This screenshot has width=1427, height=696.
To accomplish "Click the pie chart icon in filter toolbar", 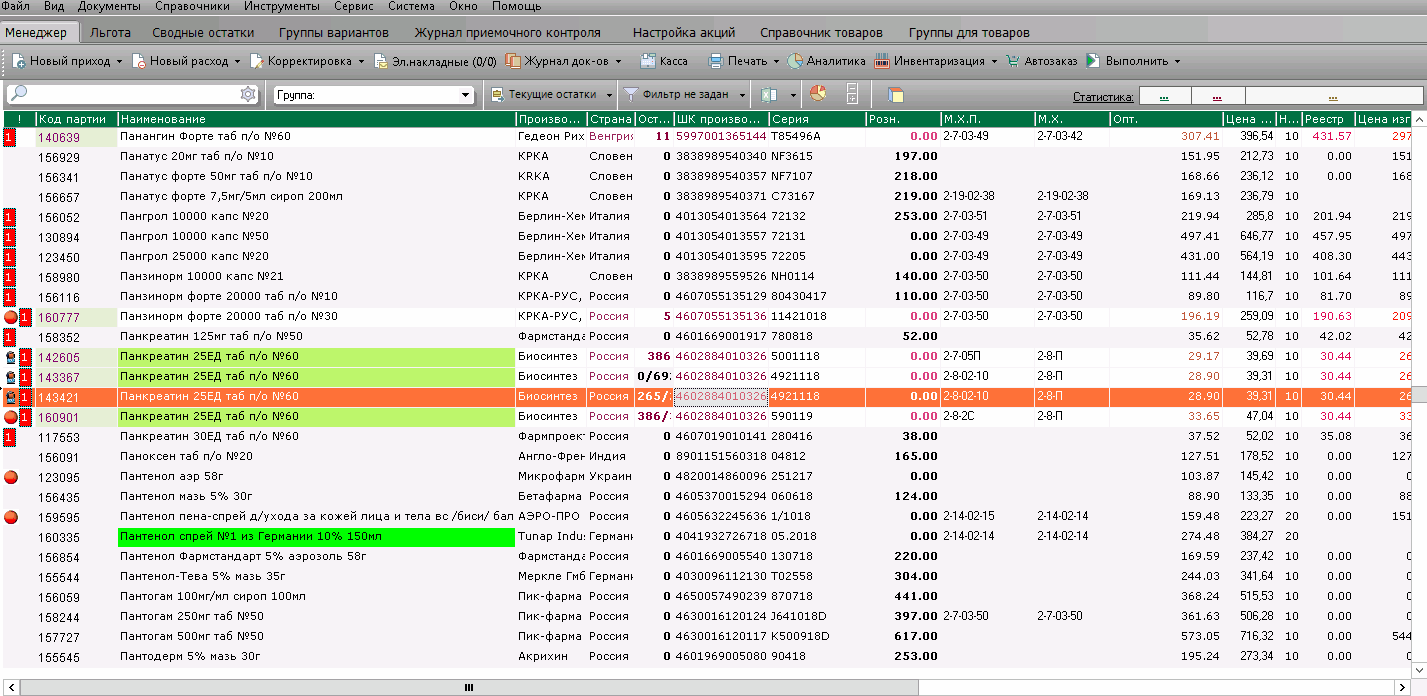I will (x=818, y=94).
